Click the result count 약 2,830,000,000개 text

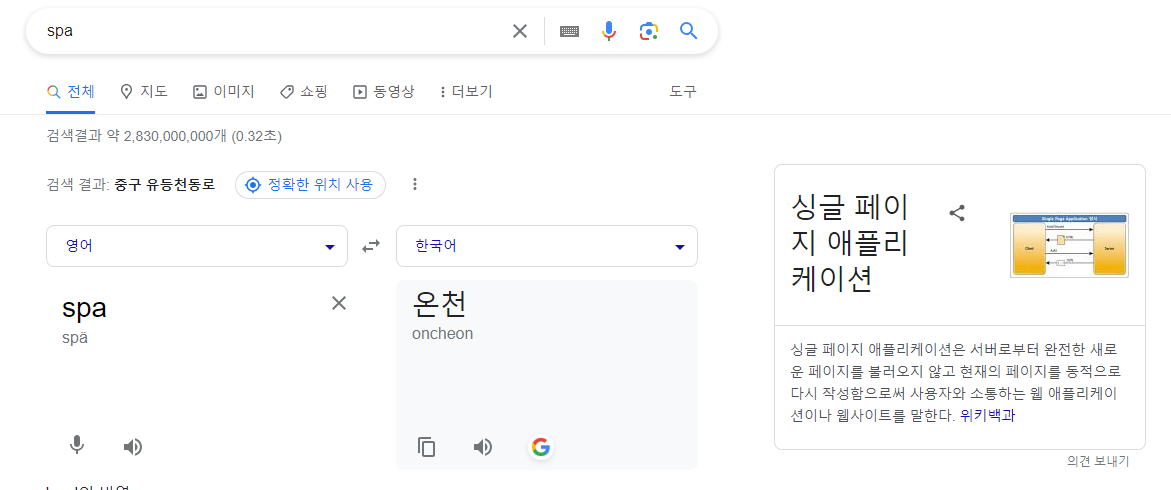[167, 137]
